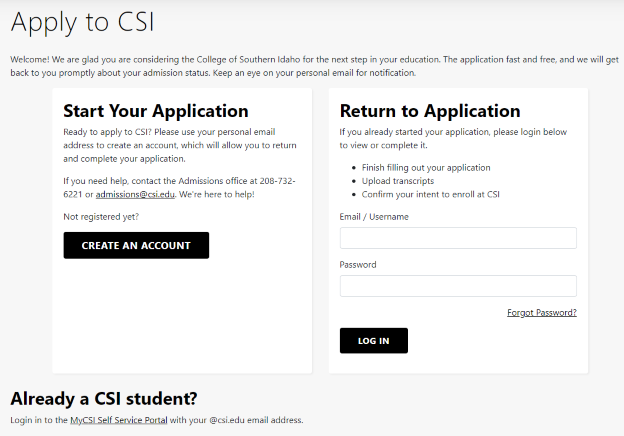Click into the Password input box
The height and width of the screenshot is (436, 624).
458,286
